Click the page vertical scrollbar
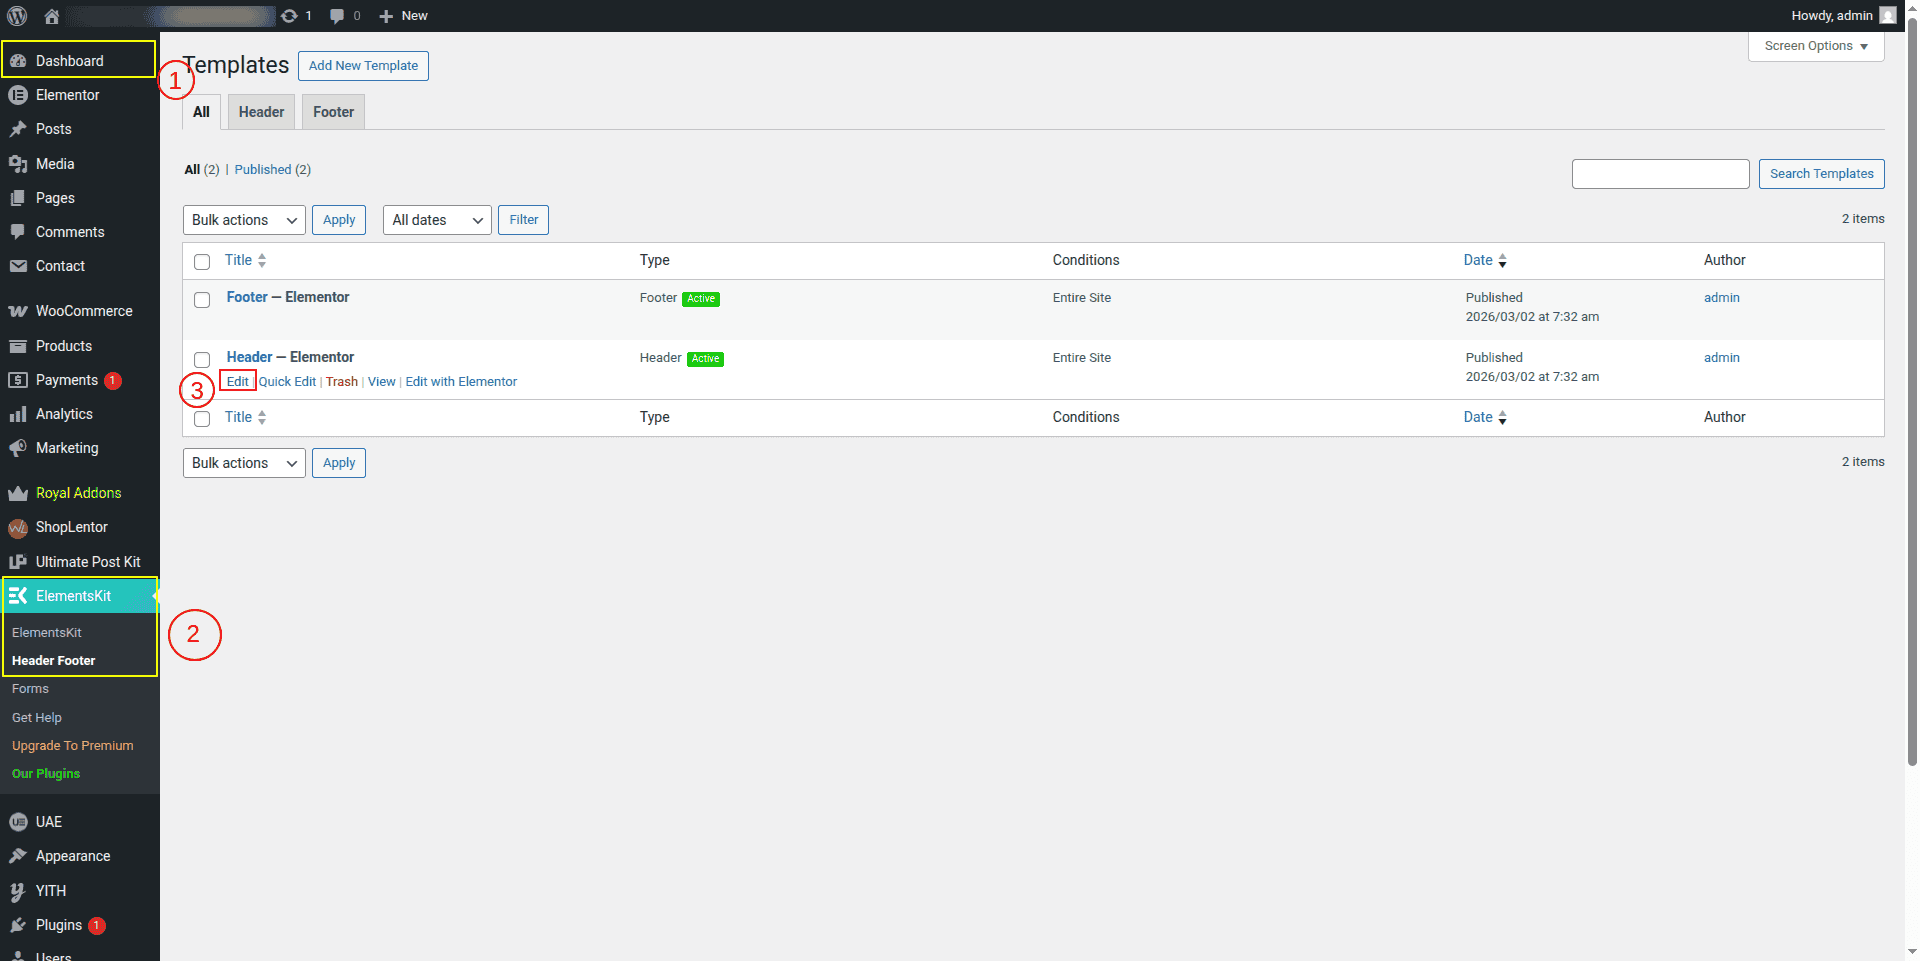Image resolution: width=1920 pixels, height=961 pixels. 1912,400
